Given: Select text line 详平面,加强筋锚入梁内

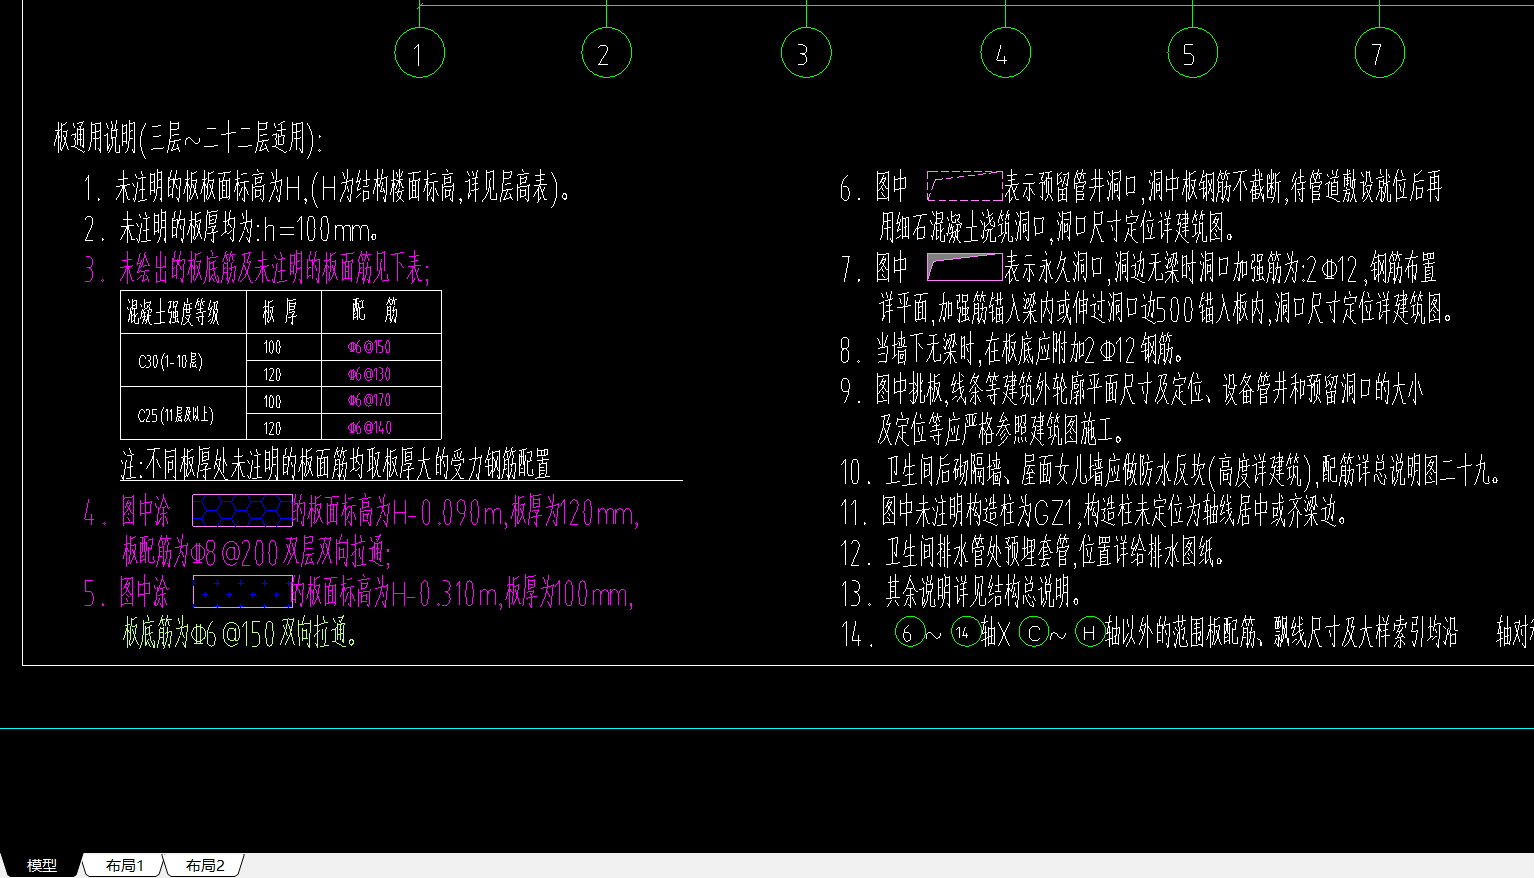Looking at the screenshot, I should (1166, 309).
